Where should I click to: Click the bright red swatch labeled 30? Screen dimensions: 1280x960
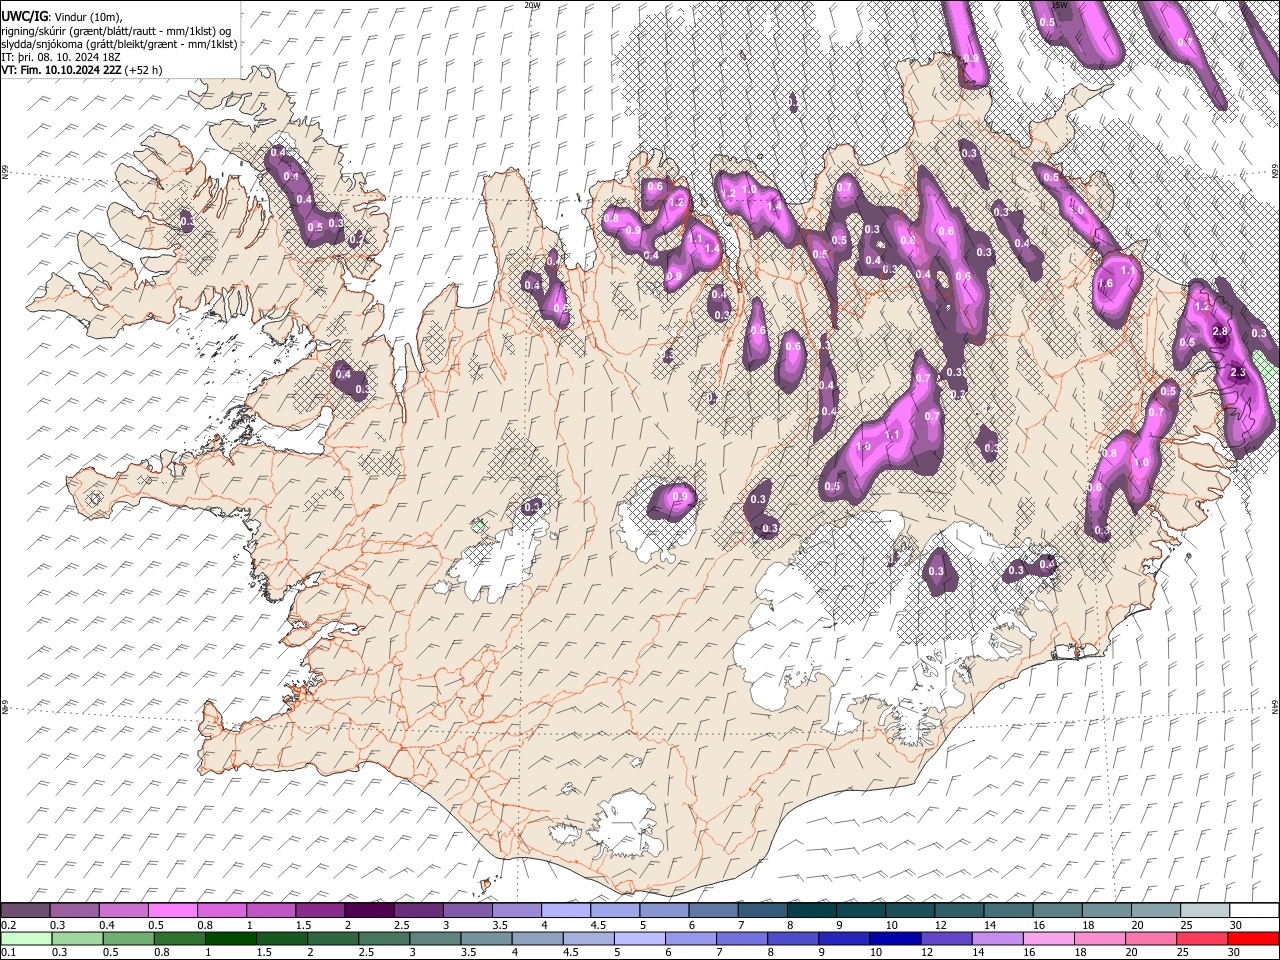1253,938
